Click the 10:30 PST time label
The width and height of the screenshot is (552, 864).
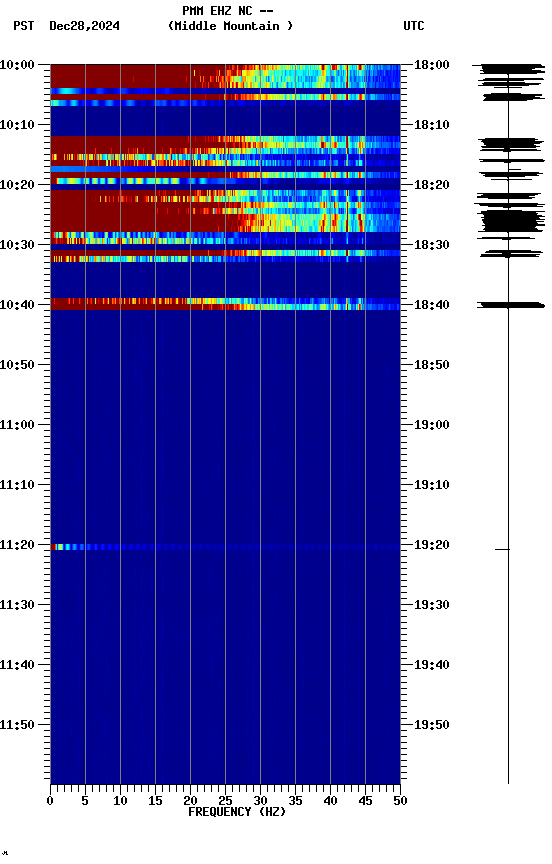click(17, 245)
